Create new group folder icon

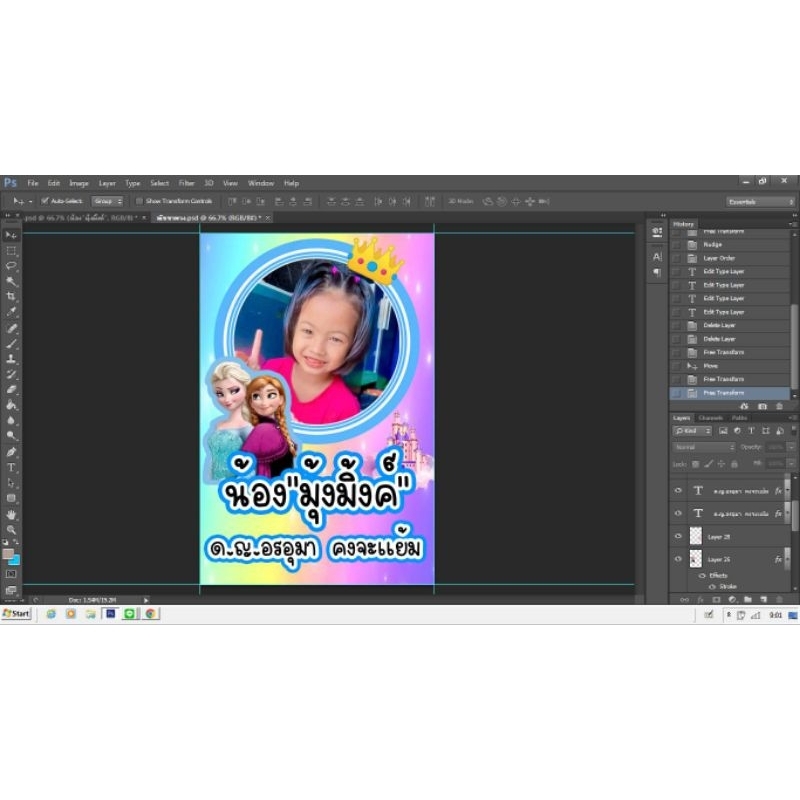(x=747, y=599)
